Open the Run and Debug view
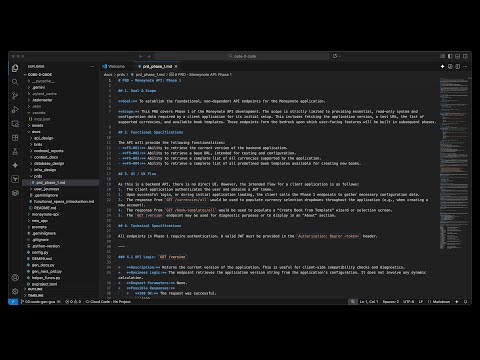This screenshot has height=360, width=480. [15, 110]
